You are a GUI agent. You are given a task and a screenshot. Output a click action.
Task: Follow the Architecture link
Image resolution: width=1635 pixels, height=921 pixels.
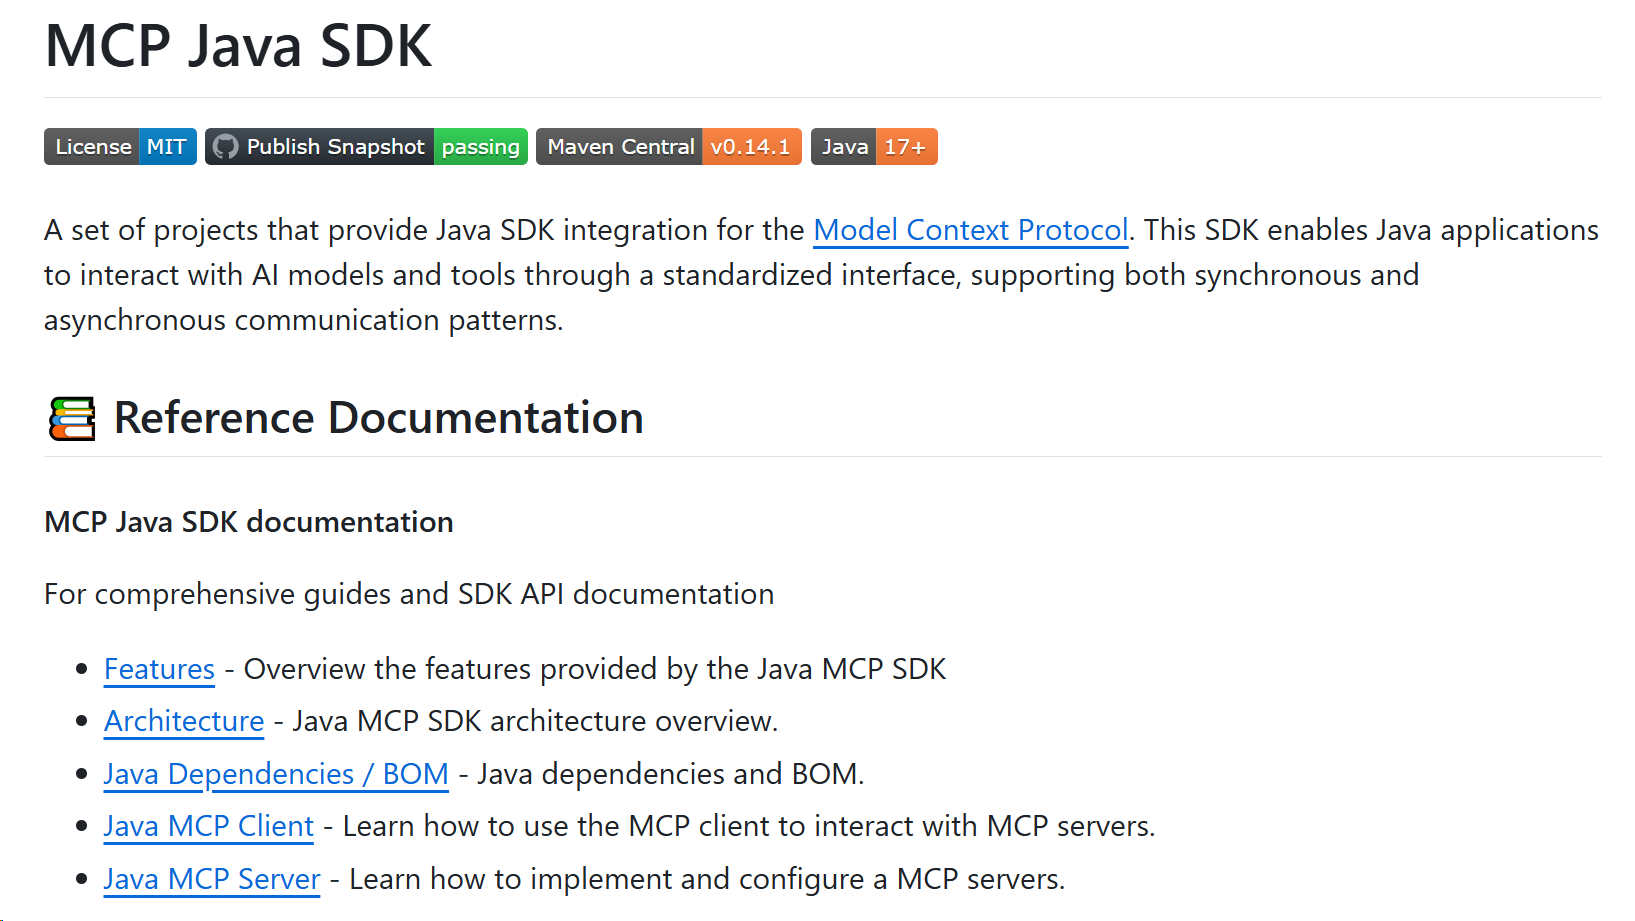184,721
